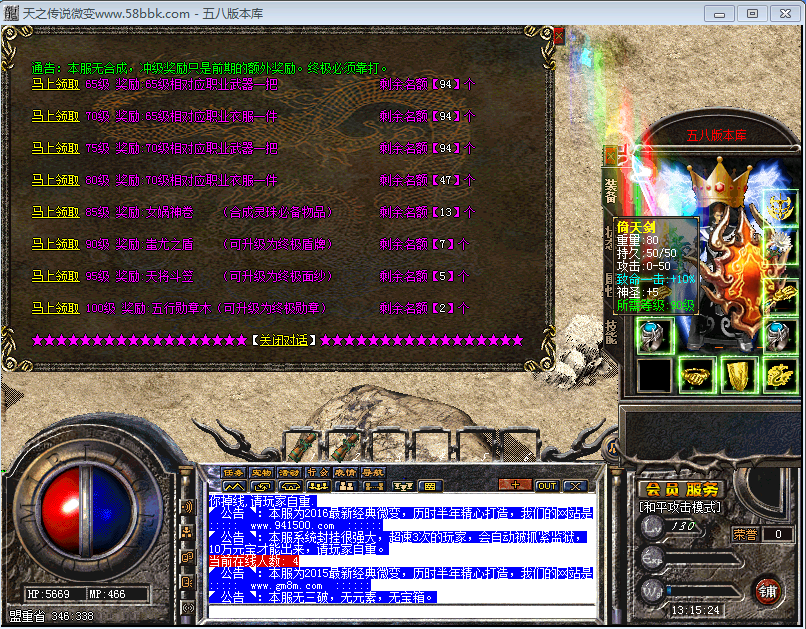This screenshot has height=629, width=806.
Task: Click the red plus button
Action: pyautogui.click(x=515, y=485)
